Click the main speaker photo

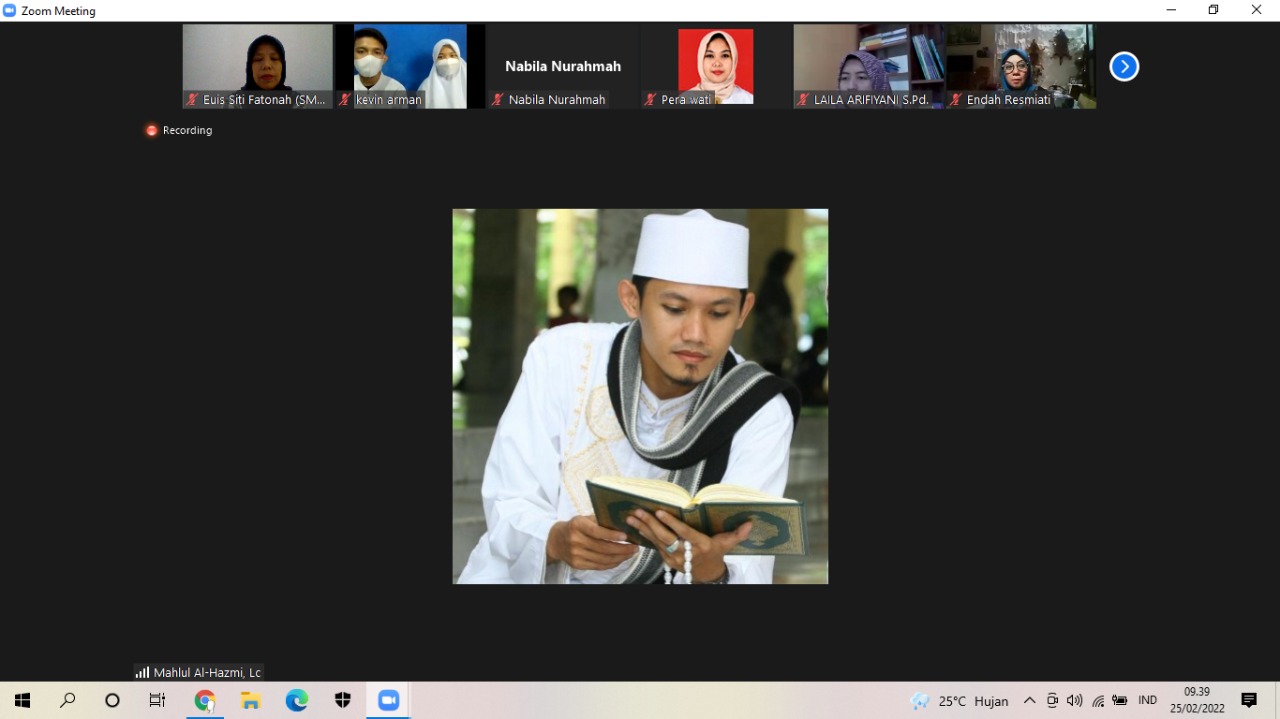point(640,396)
